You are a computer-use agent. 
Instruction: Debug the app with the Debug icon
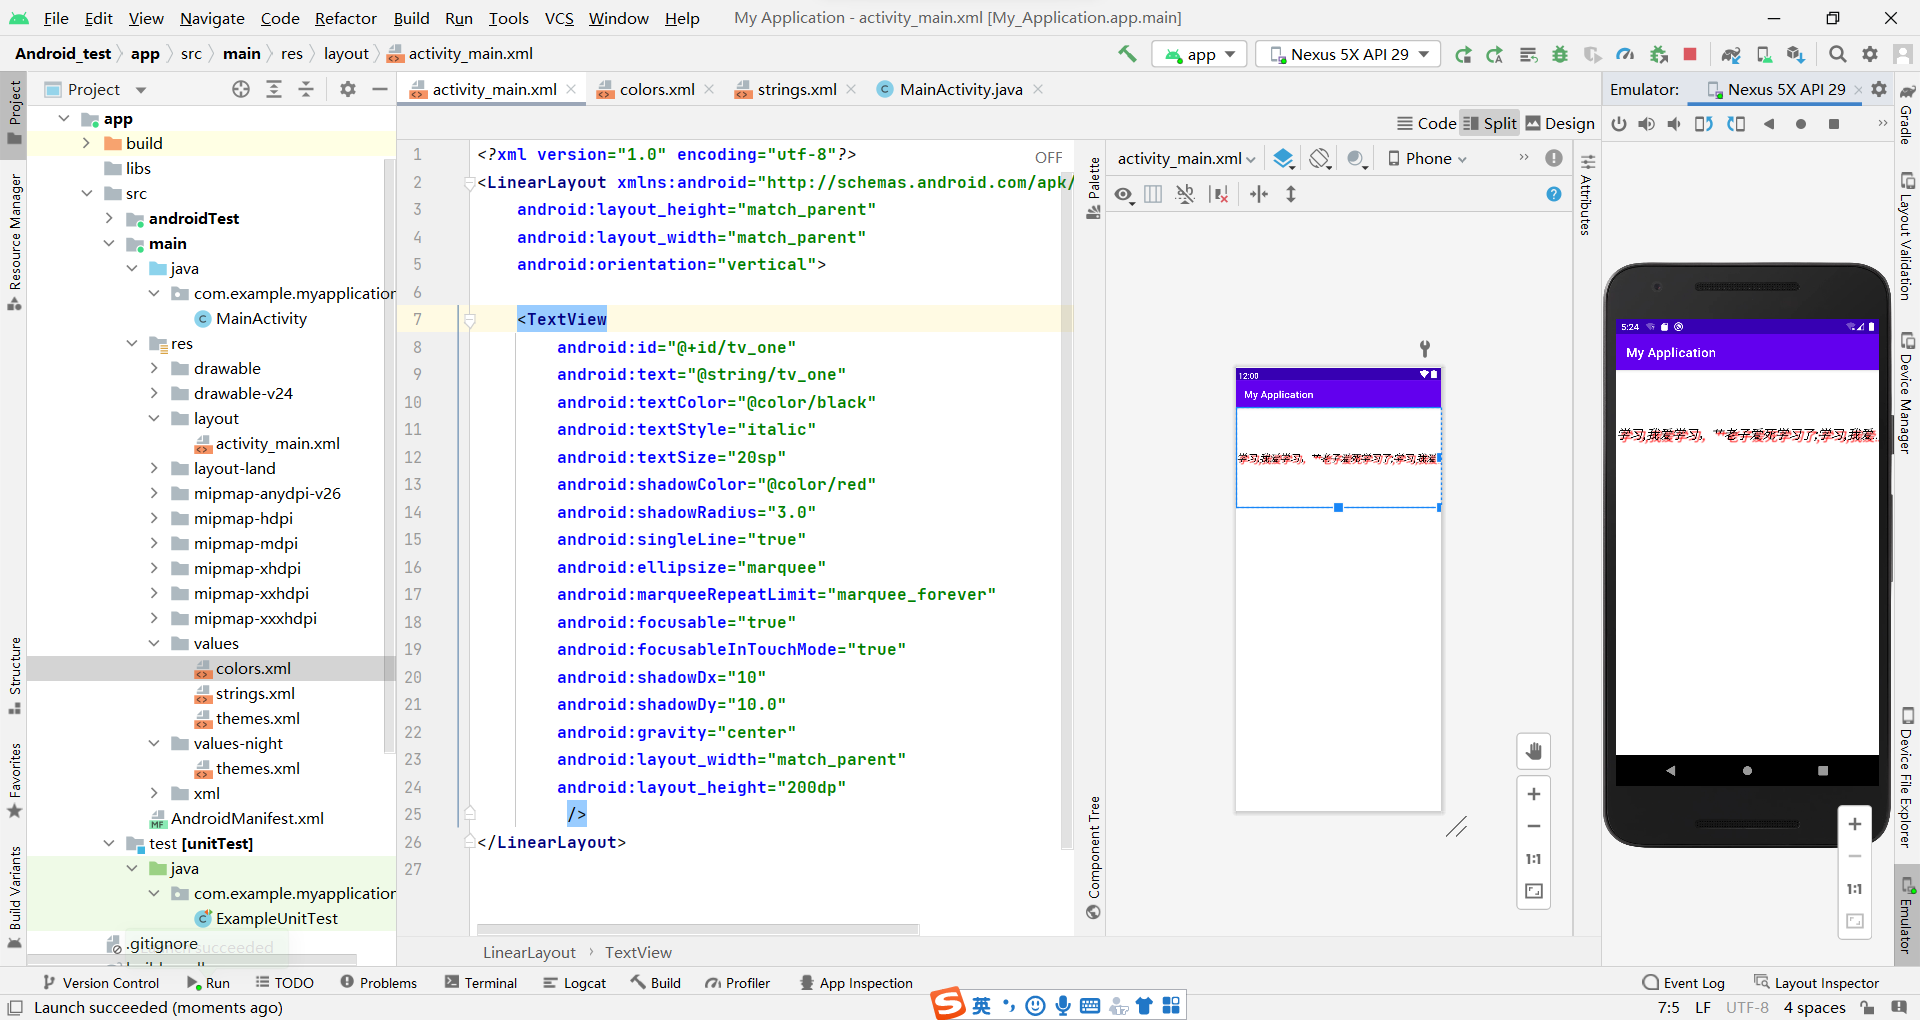pos(1560,54)
